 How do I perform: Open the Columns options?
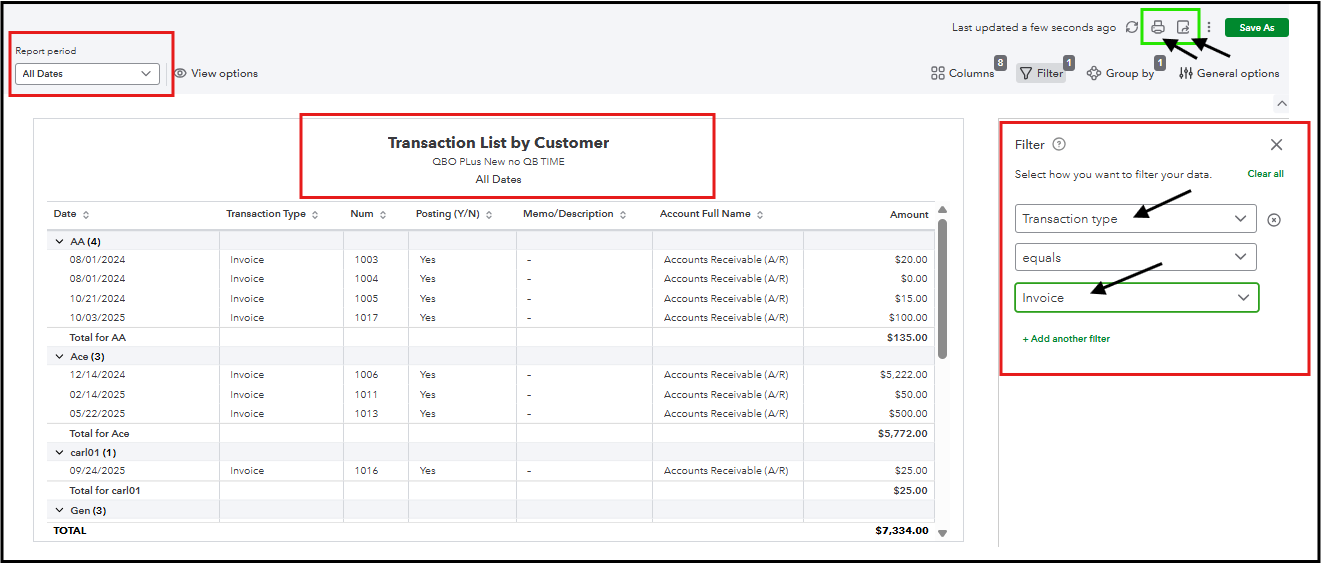tap(962, 73)
